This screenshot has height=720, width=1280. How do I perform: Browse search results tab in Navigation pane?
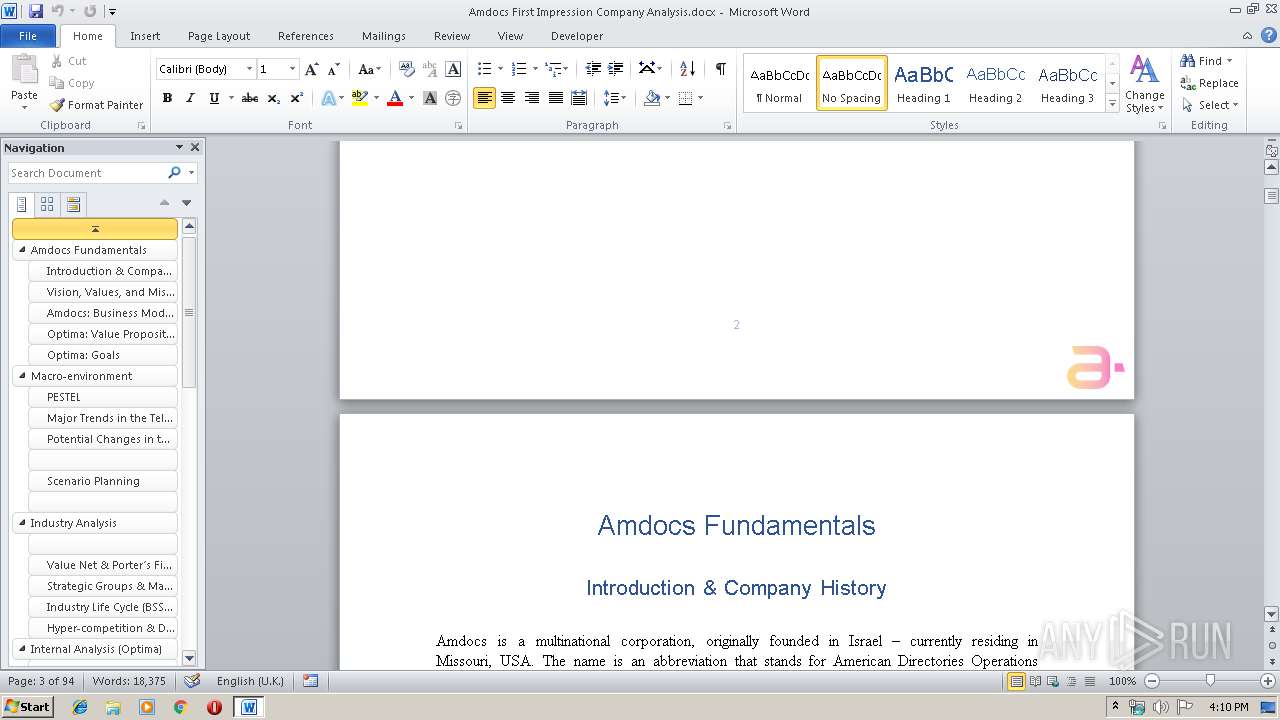coord(73,204)
